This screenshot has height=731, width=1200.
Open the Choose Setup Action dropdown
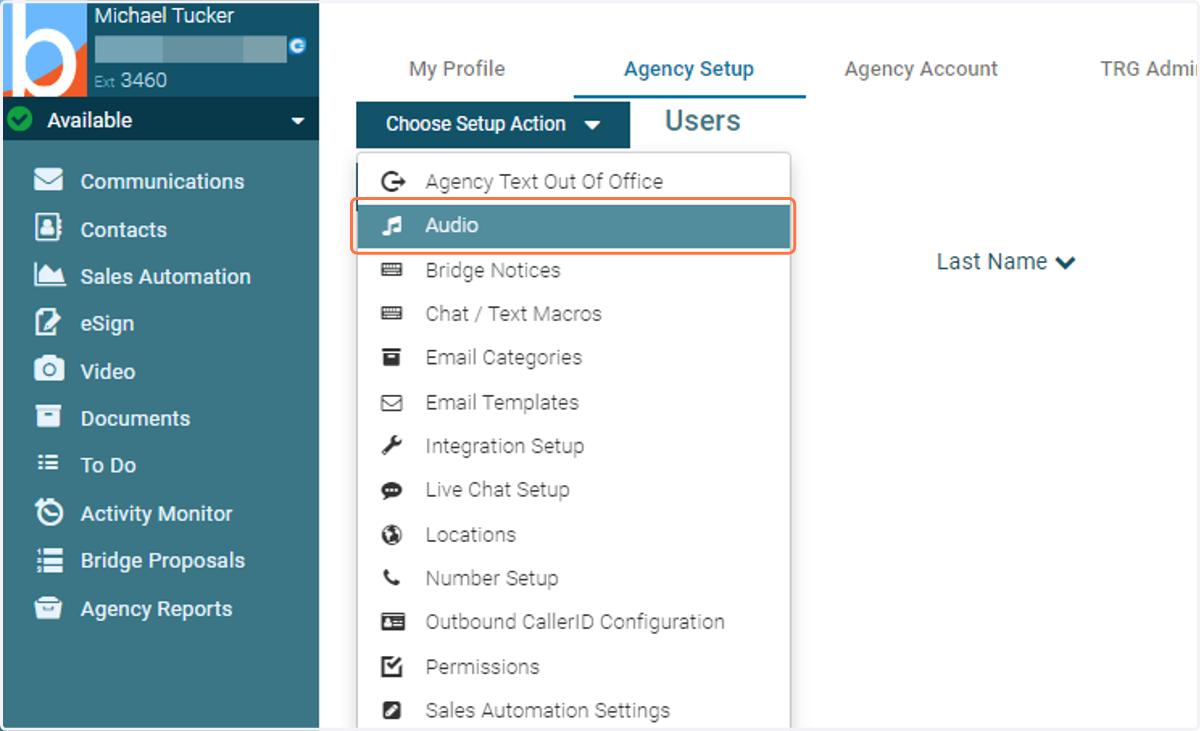(x=493, y=125)
